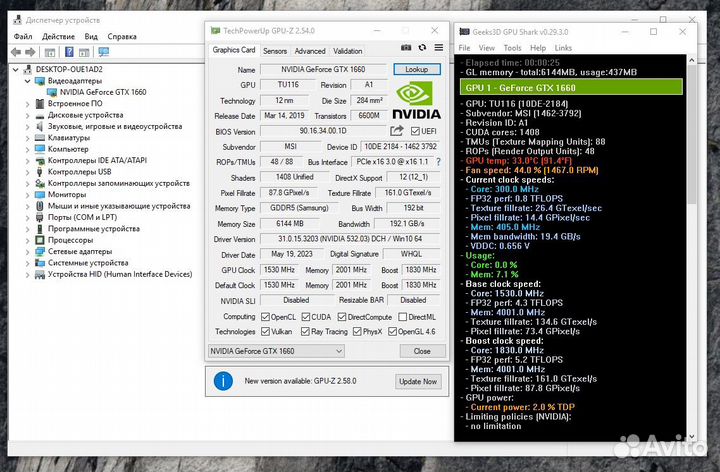Screen dimensions: 720x472
Task: Toggle the DirectCompute checkbox
Action: click(x=342, y=317)
